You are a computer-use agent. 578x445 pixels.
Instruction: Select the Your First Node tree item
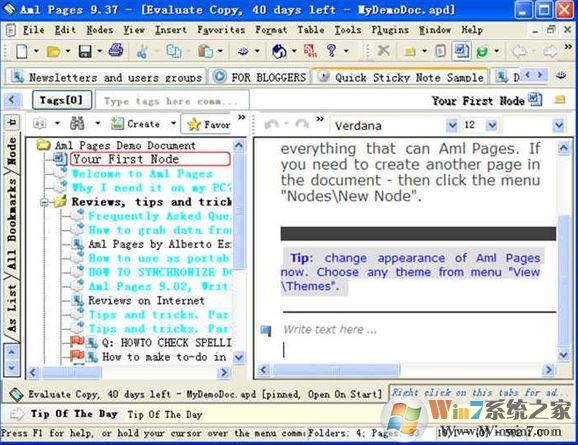click(150, 159)
